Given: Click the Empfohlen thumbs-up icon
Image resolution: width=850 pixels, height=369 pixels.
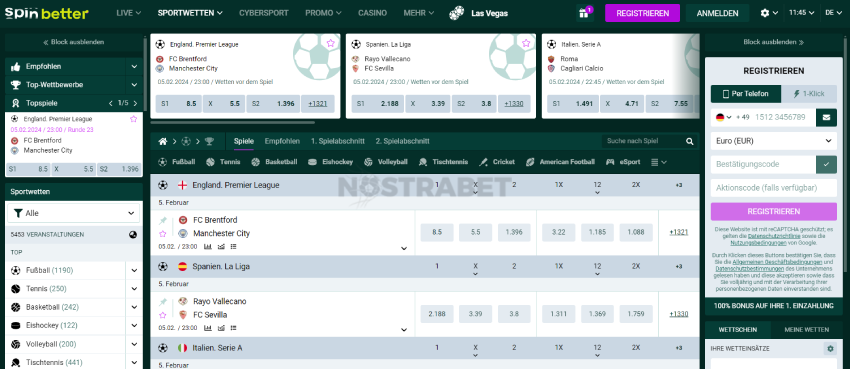Looking at the screenshot, I should (x=15, y=67).
